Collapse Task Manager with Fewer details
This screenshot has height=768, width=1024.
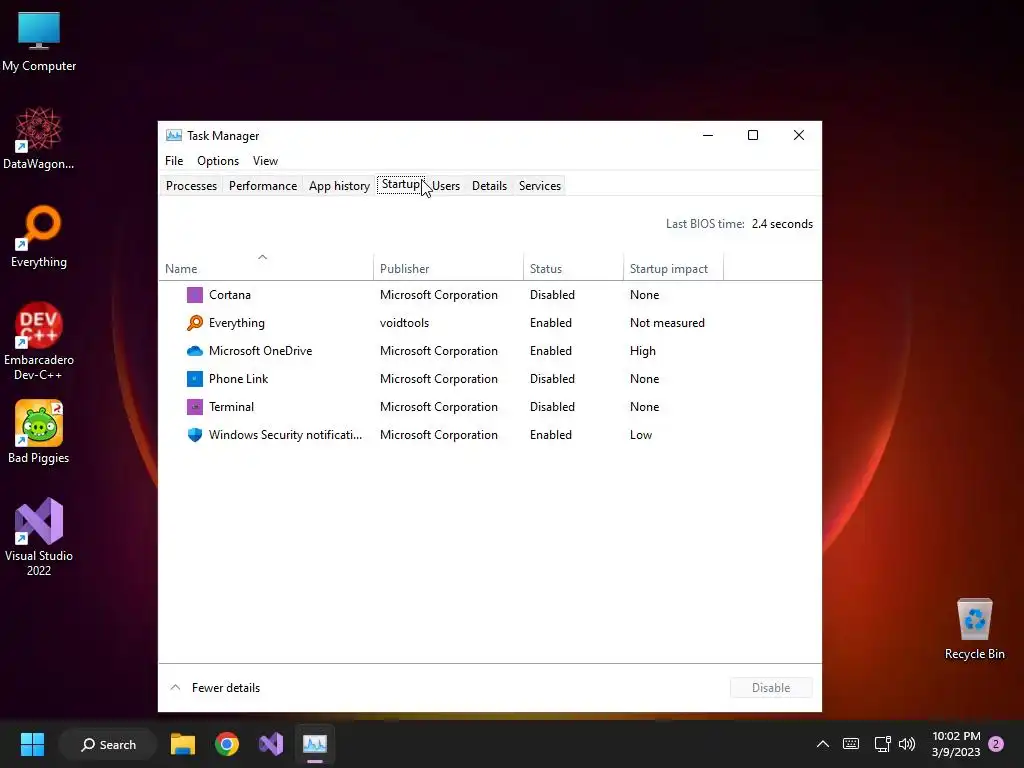pyautogui.click(x=216, y=688)
